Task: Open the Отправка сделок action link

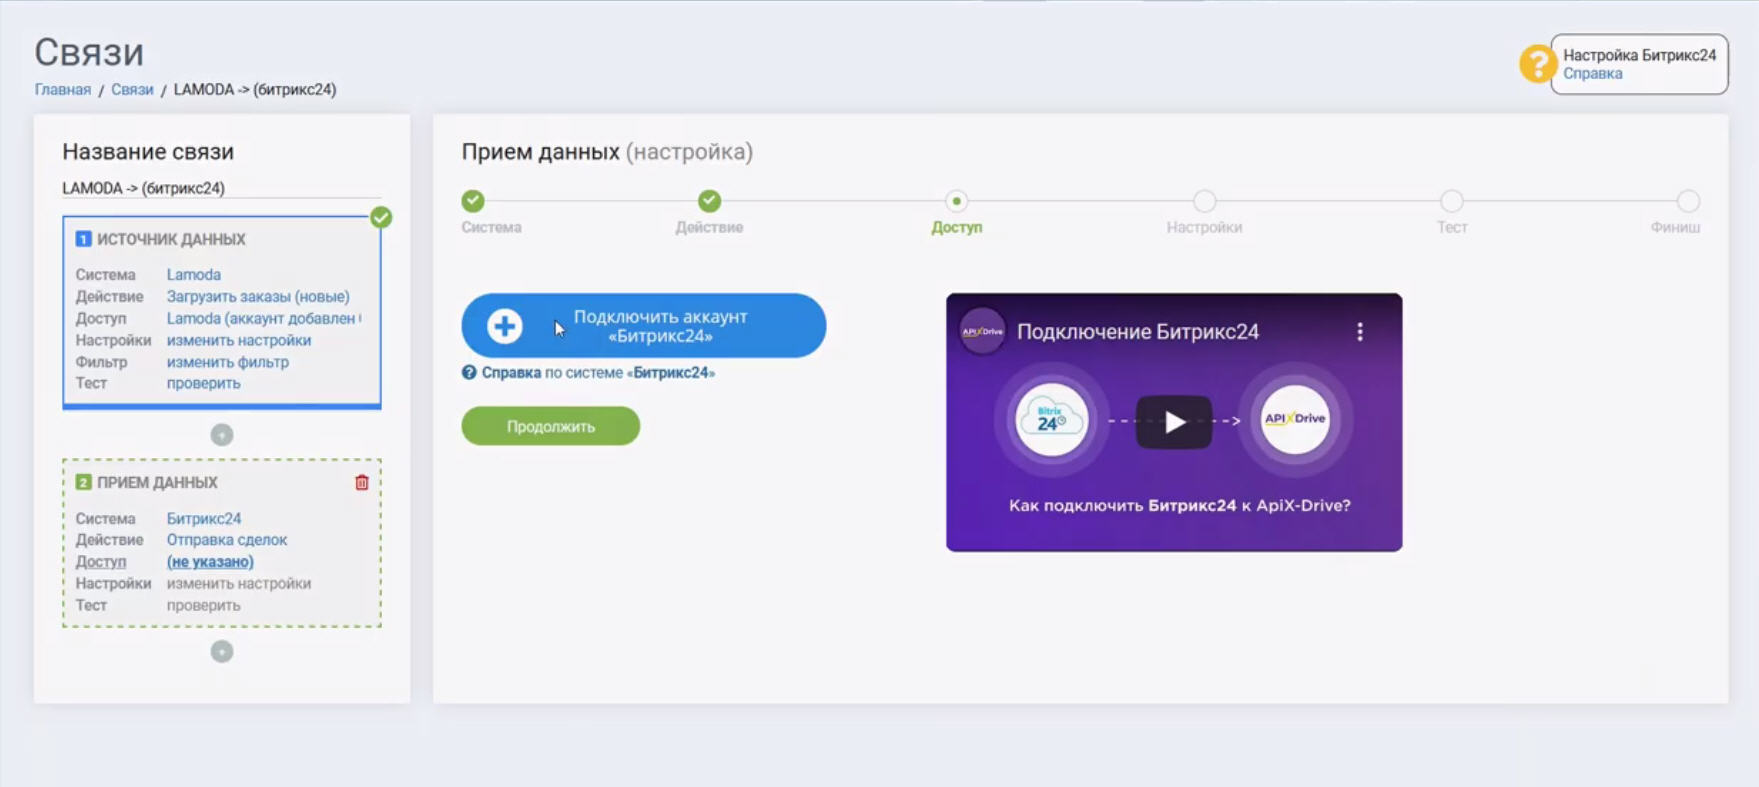Action: pos(227,540)
